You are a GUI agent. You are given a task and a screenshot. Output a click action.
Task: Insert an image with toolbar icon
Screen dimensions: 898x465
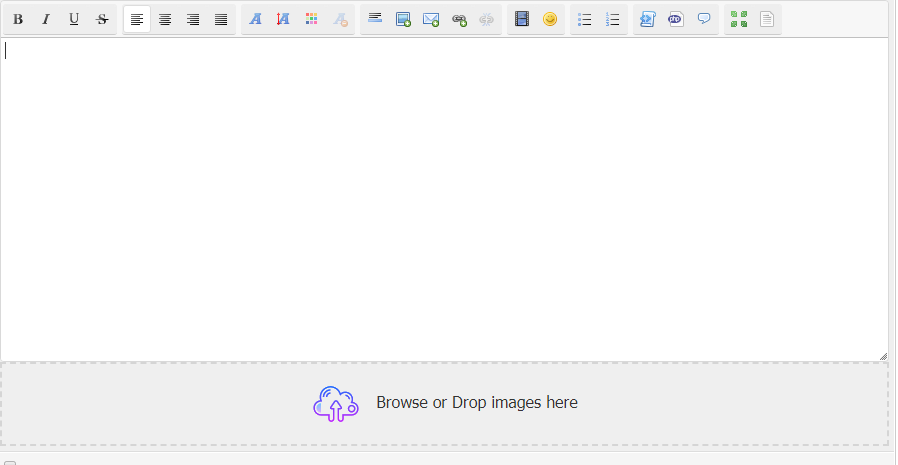pyautogui.click(x=403, y=19)
